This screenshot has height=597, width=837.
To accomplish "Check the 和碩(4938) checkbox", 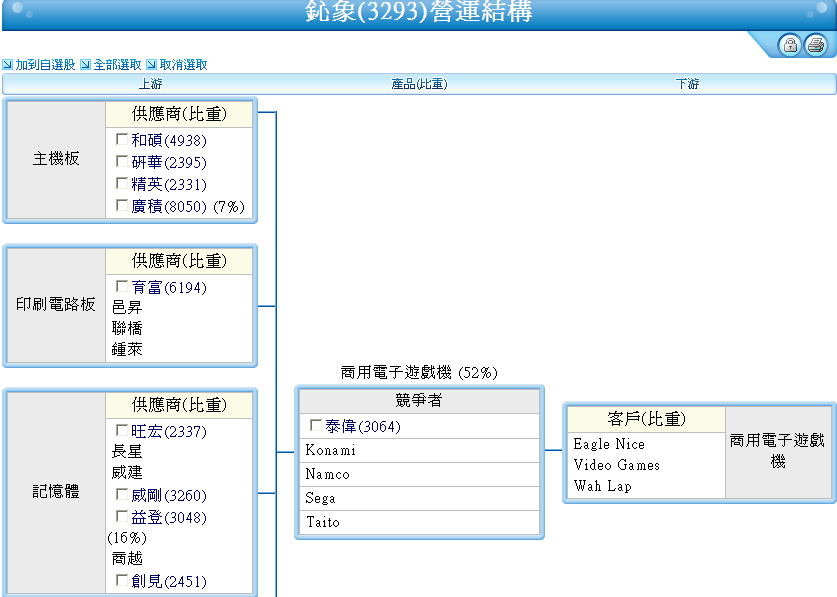I will [x=122, y=139].
